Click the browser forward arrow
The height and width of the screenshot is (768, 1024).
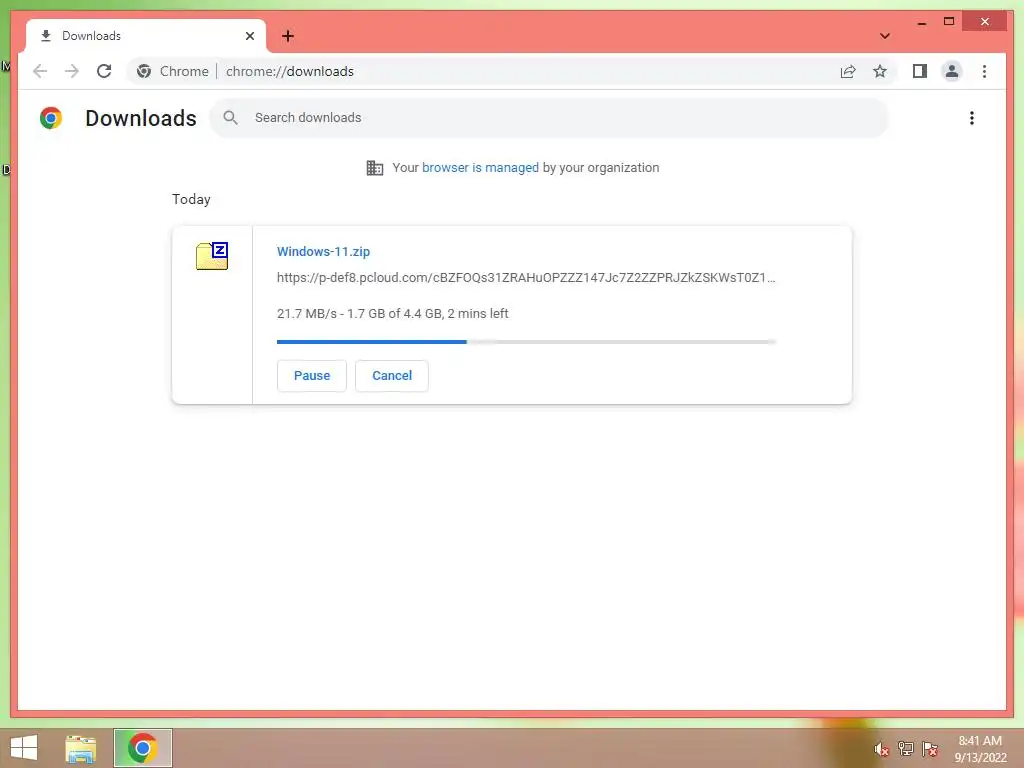pyautogui.click(x=72, y=71)
